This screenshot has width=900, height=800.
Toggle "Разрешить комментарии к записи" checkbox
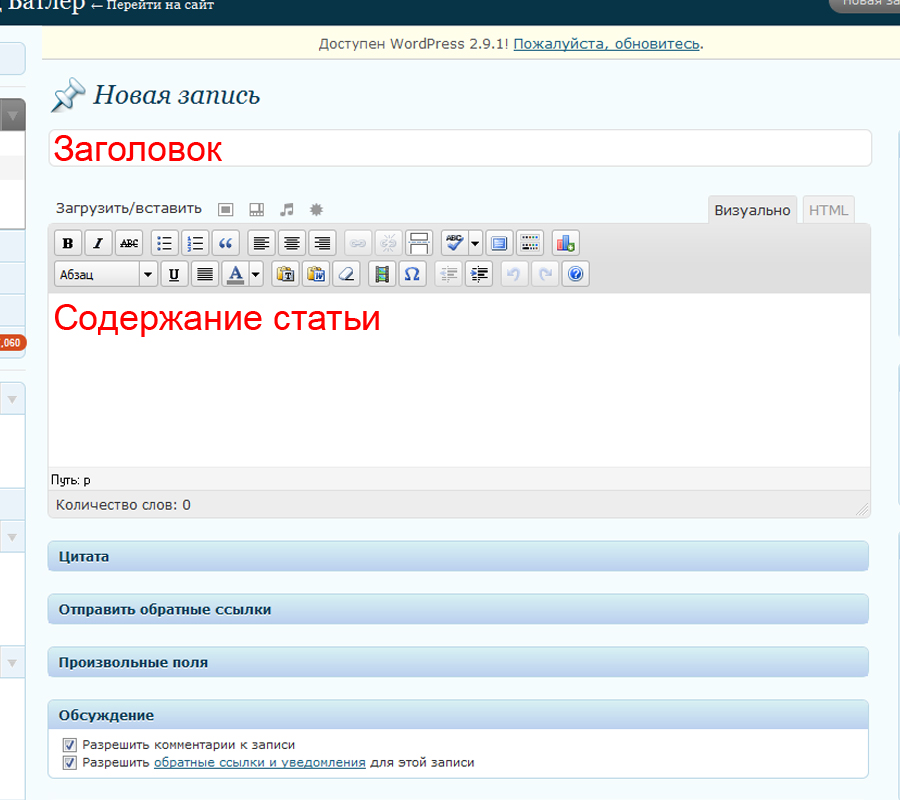pos(69,745)
